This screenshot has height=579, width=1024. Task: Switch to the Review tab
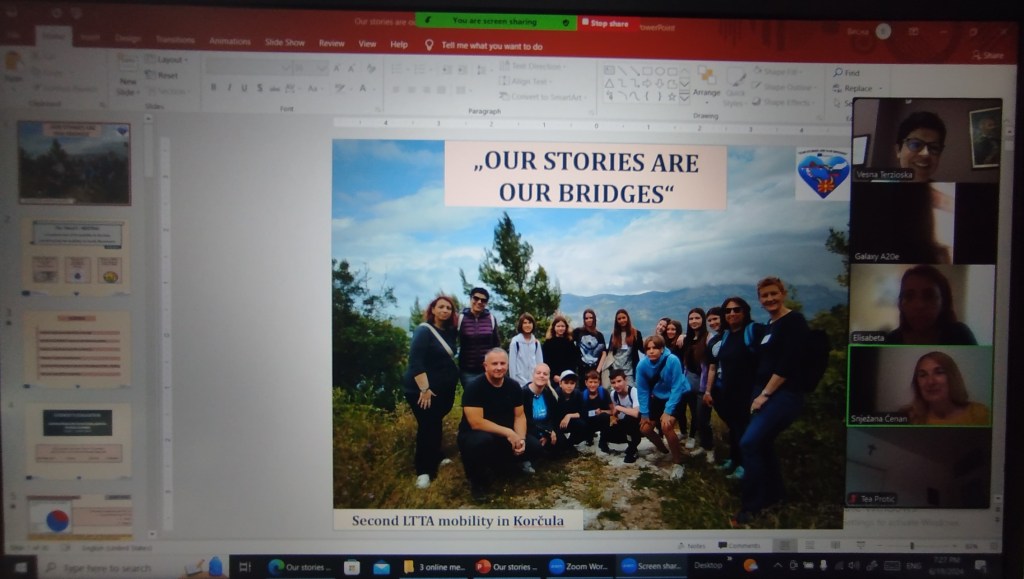pyautogui.click(x=331, y=44)
